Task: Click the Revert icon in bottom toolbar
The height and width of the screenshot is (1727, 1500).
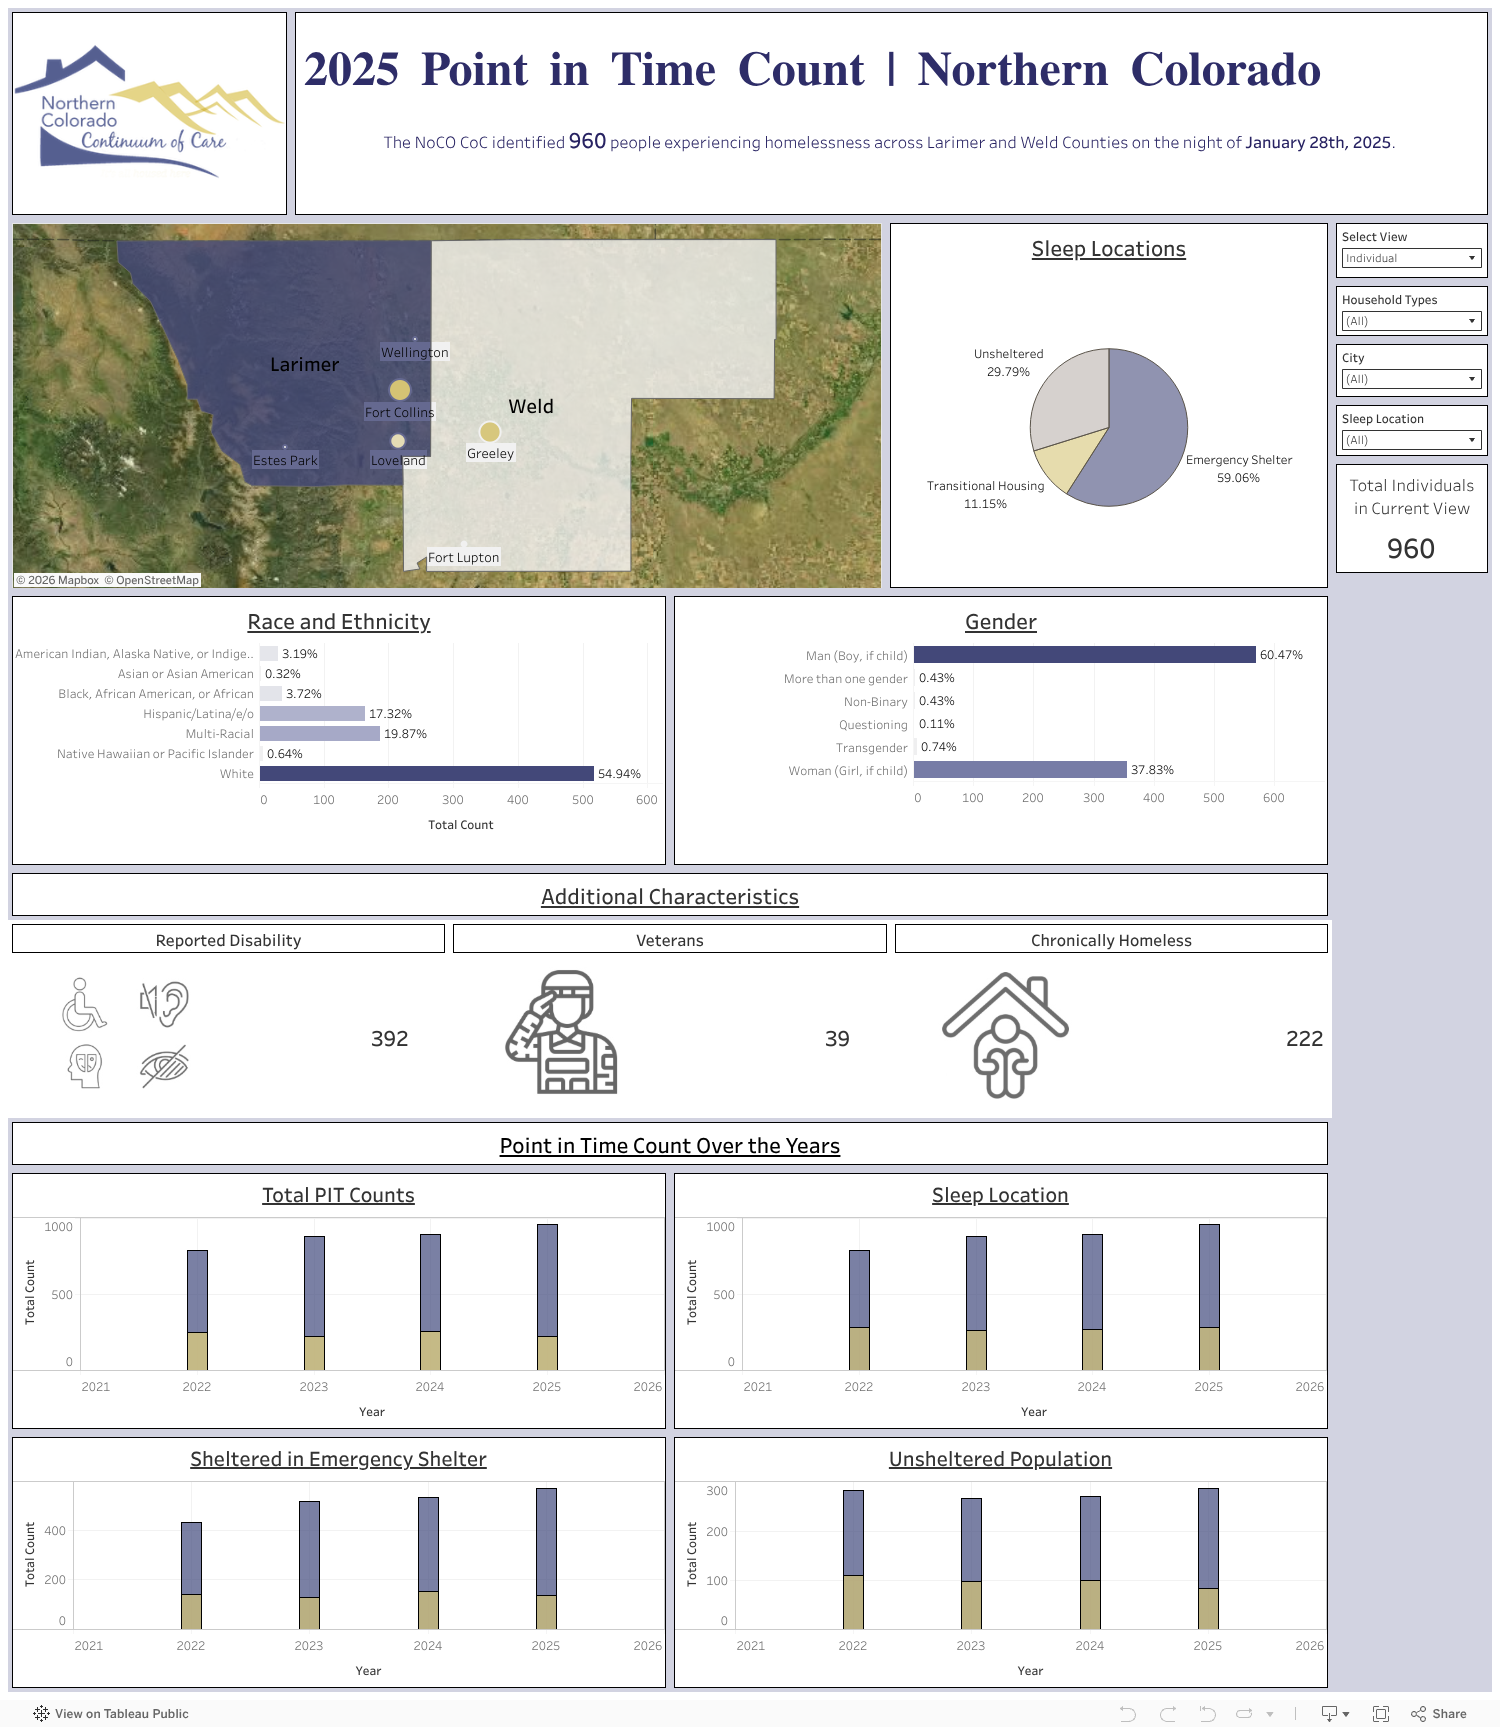Action: (x=1207, y=1714)
